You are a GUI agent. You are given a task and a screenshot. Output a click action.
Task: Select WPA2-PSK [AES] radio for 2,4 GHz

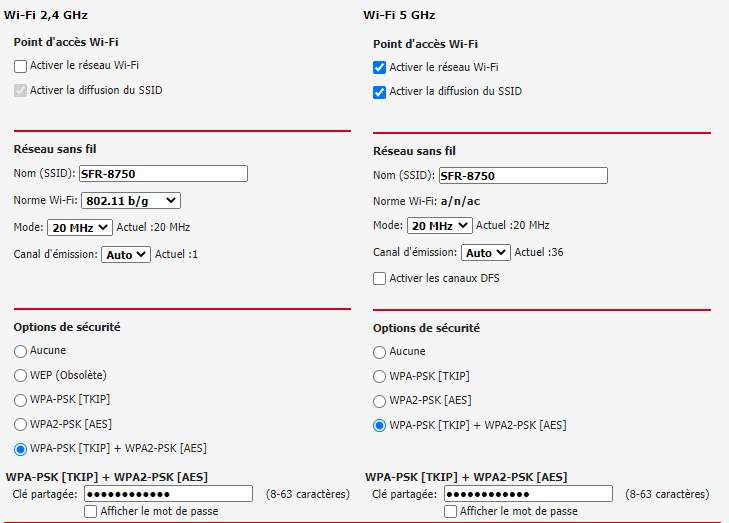[x=20, y=424]
